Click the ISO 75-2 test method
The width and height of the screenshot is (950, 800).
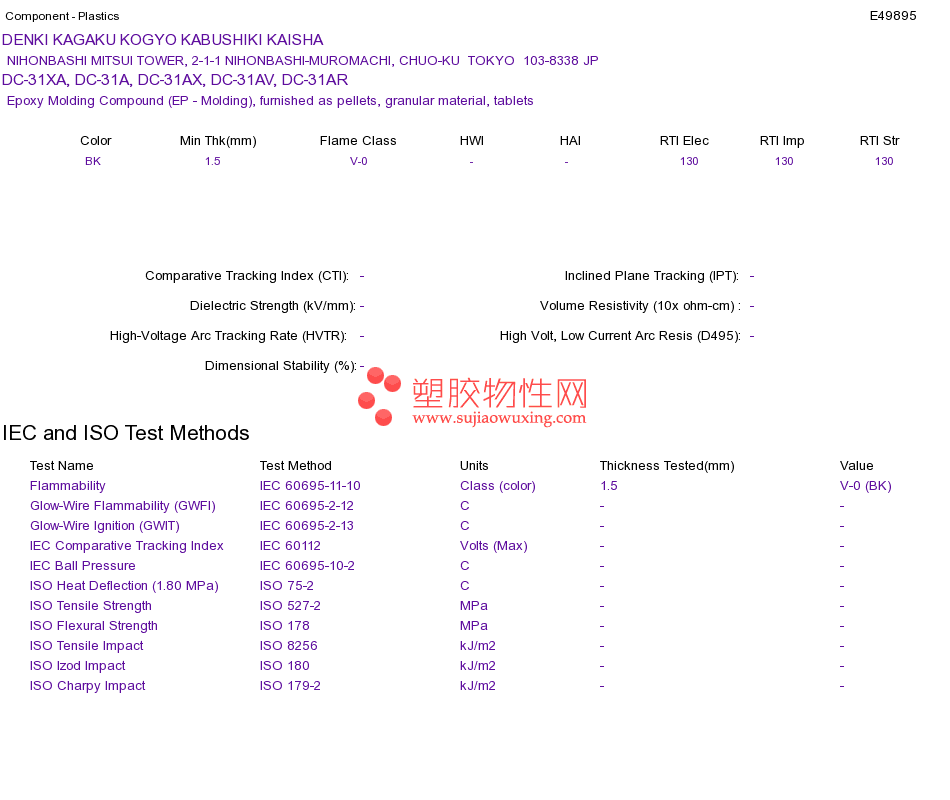click(287, 585)
